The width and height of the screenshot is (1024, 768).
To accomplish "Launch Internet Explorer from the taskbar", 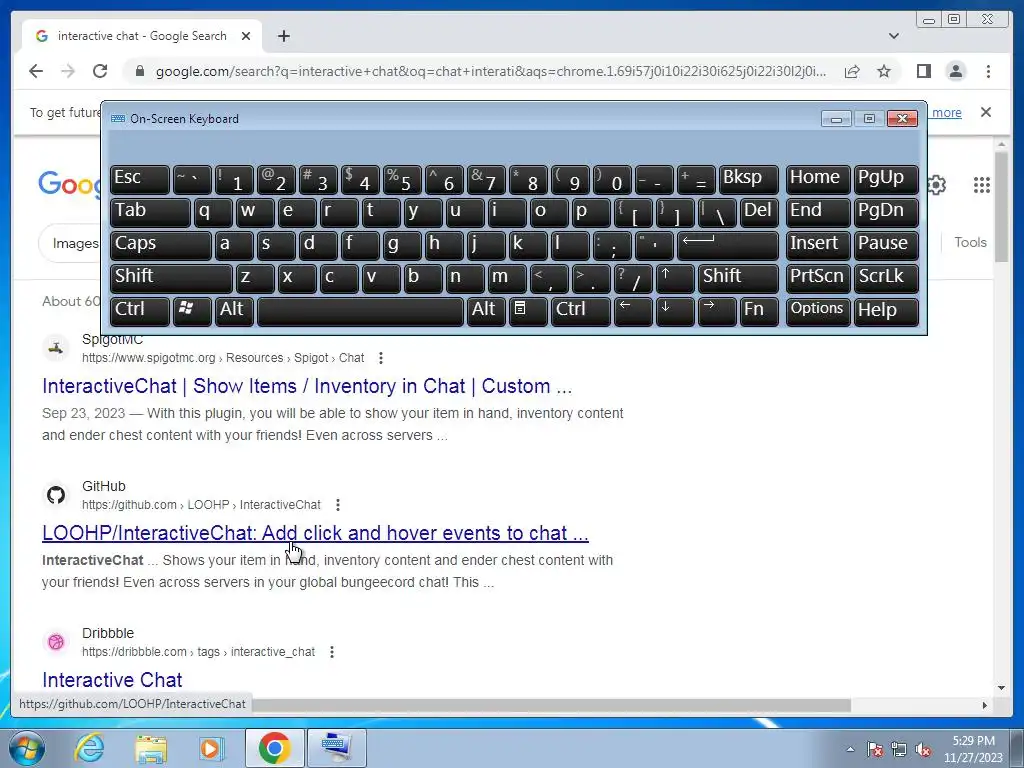I will [x=89, y=748].
